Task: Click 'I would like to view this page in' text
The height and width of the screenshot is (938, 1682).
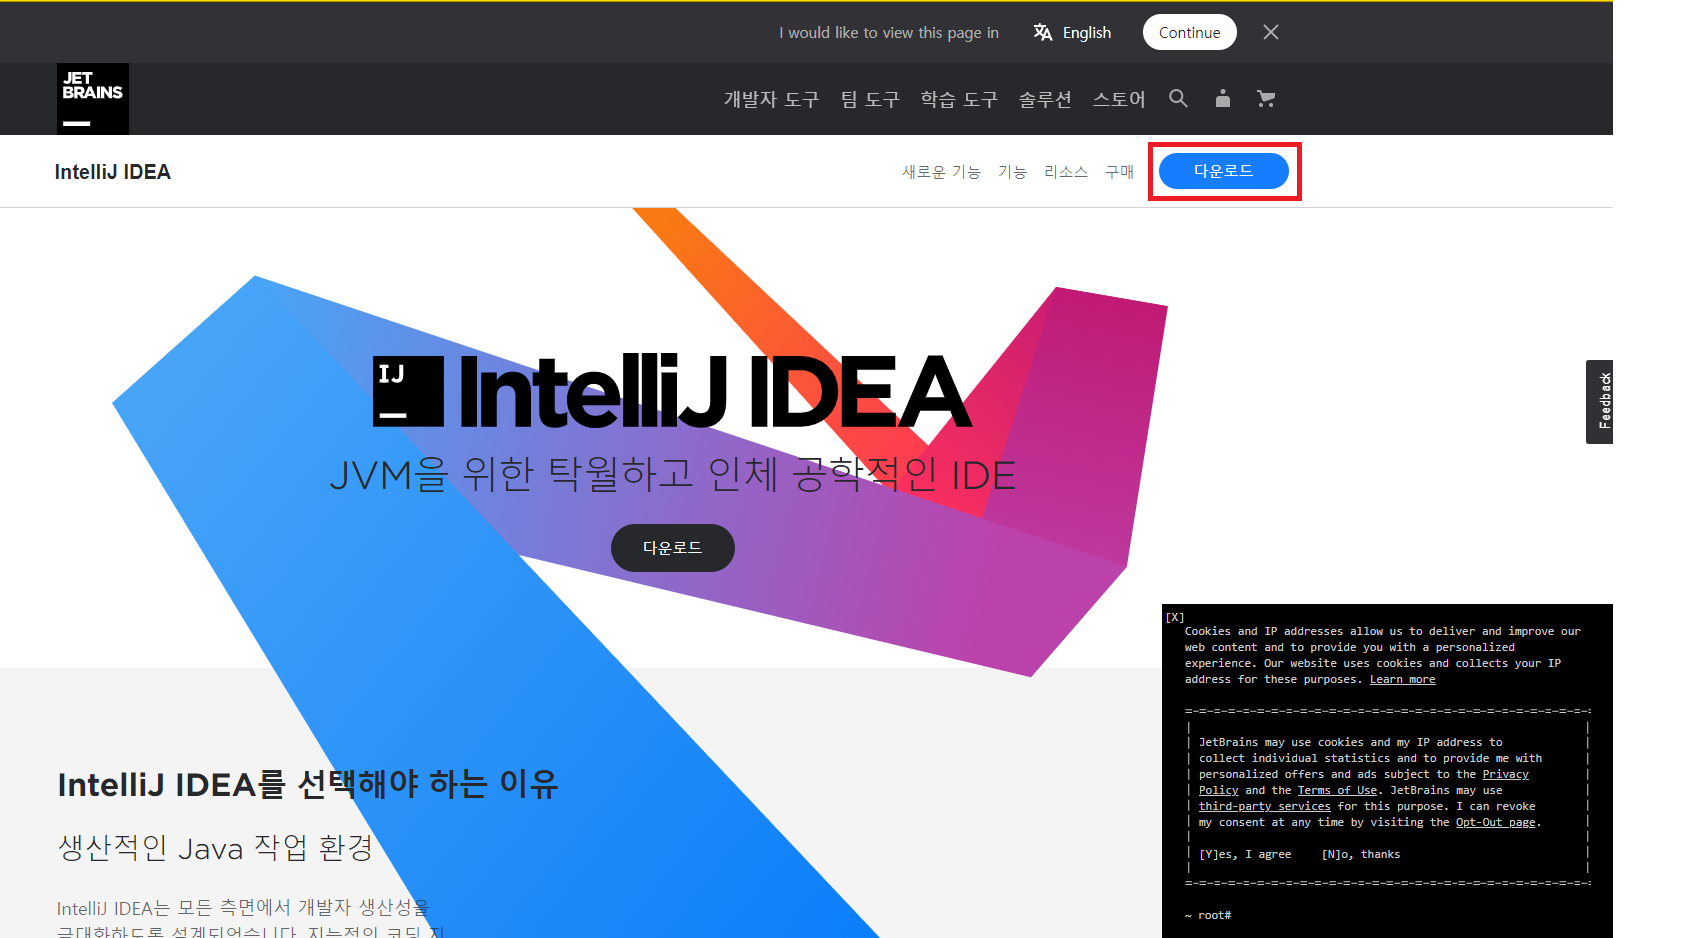Action: (889, 32)
